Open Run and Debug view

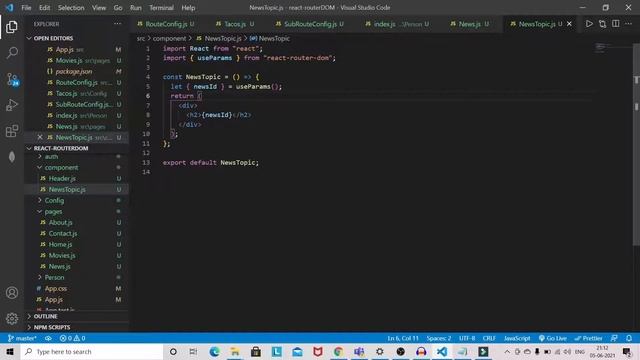click(x=12, y=105)
